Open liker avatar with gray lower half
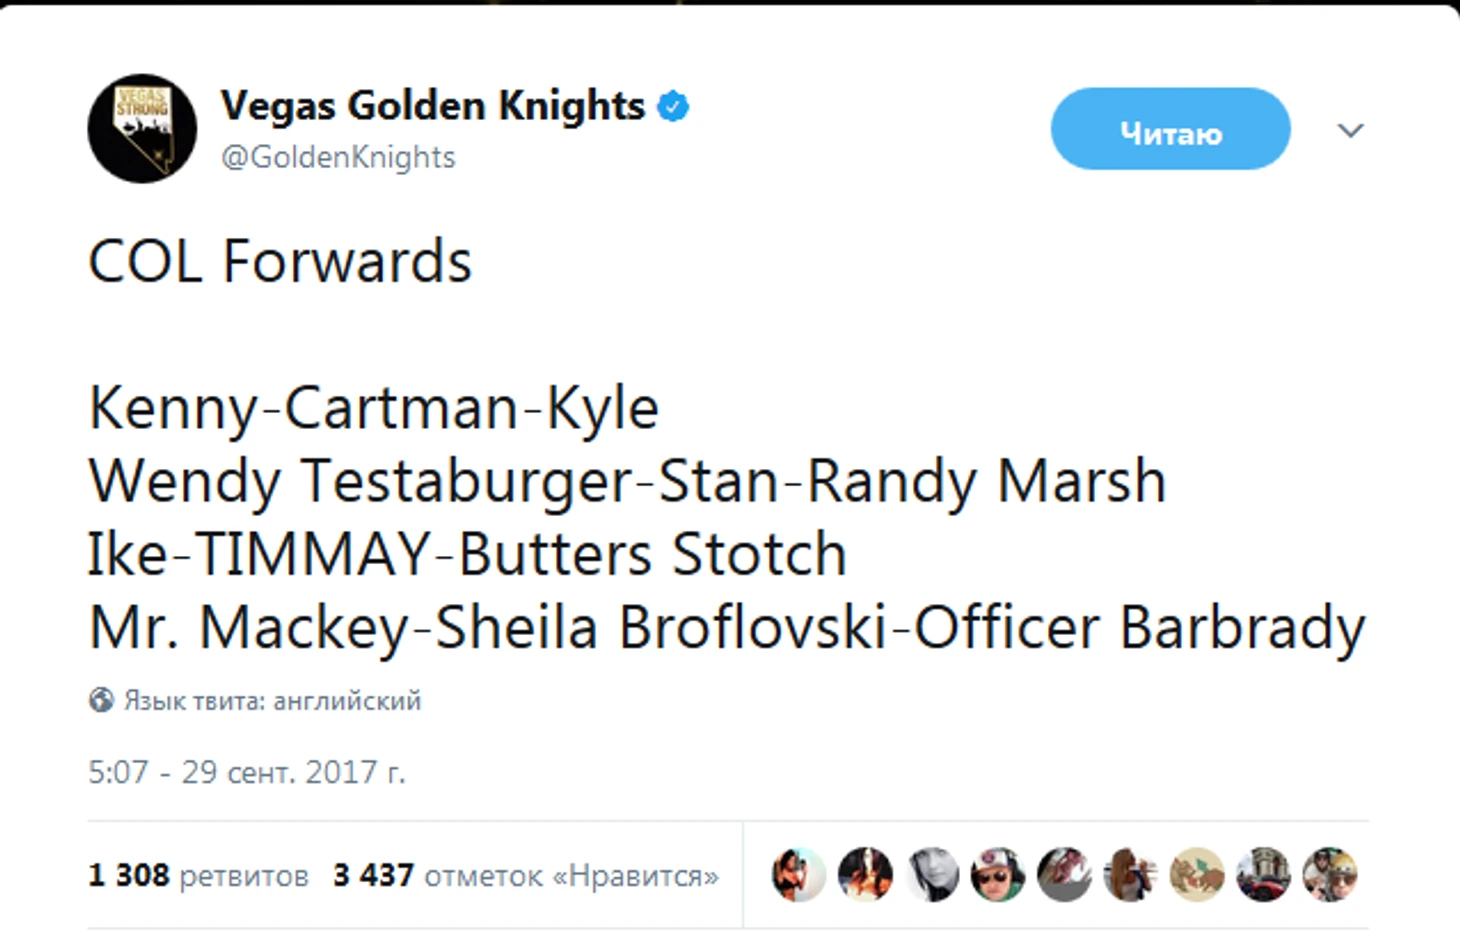1460x931 pixels. point(1064,875)
